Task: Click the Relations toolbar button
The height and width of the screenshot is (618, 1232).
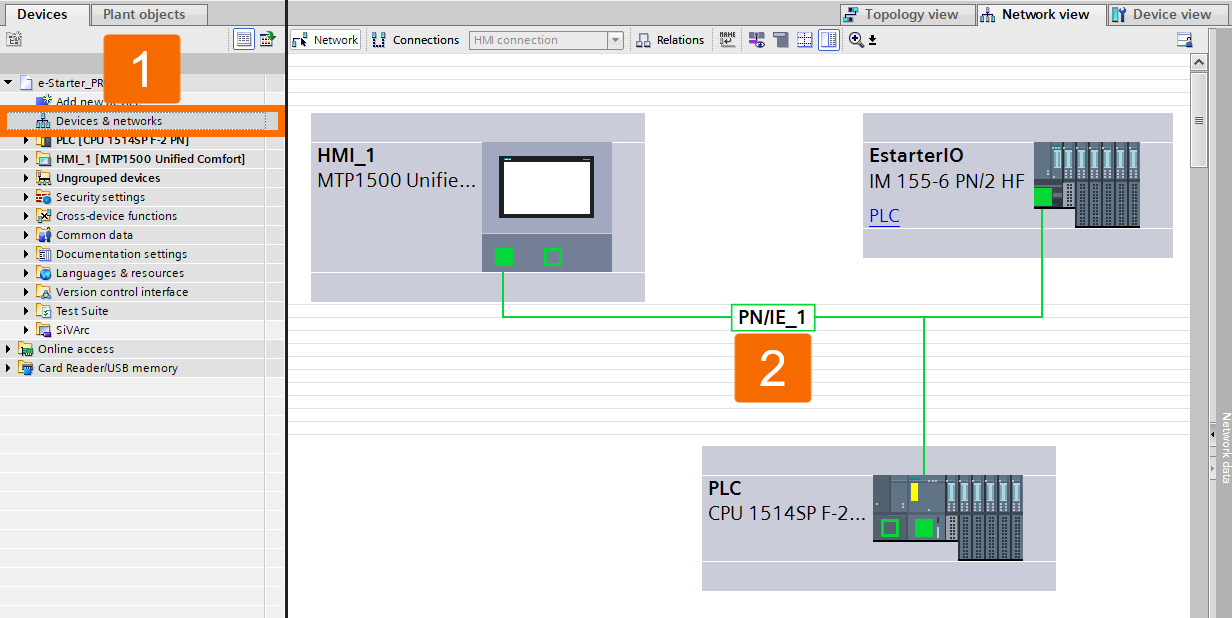Action: tap(671, 40)
